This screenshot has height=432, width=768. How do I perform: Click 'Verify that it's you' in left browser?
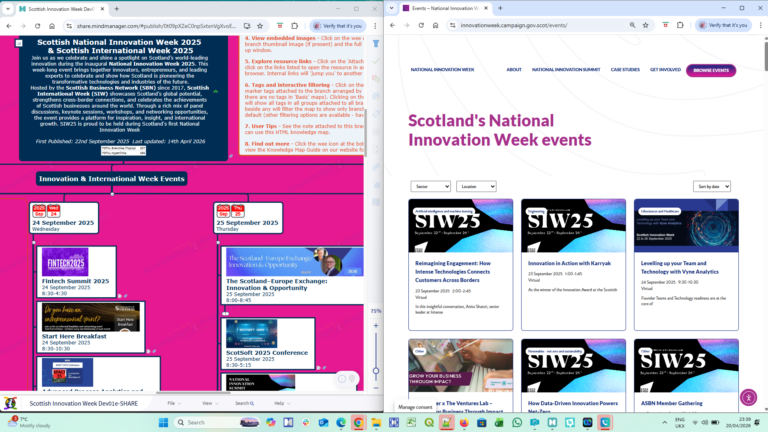(x=337, y=26)
